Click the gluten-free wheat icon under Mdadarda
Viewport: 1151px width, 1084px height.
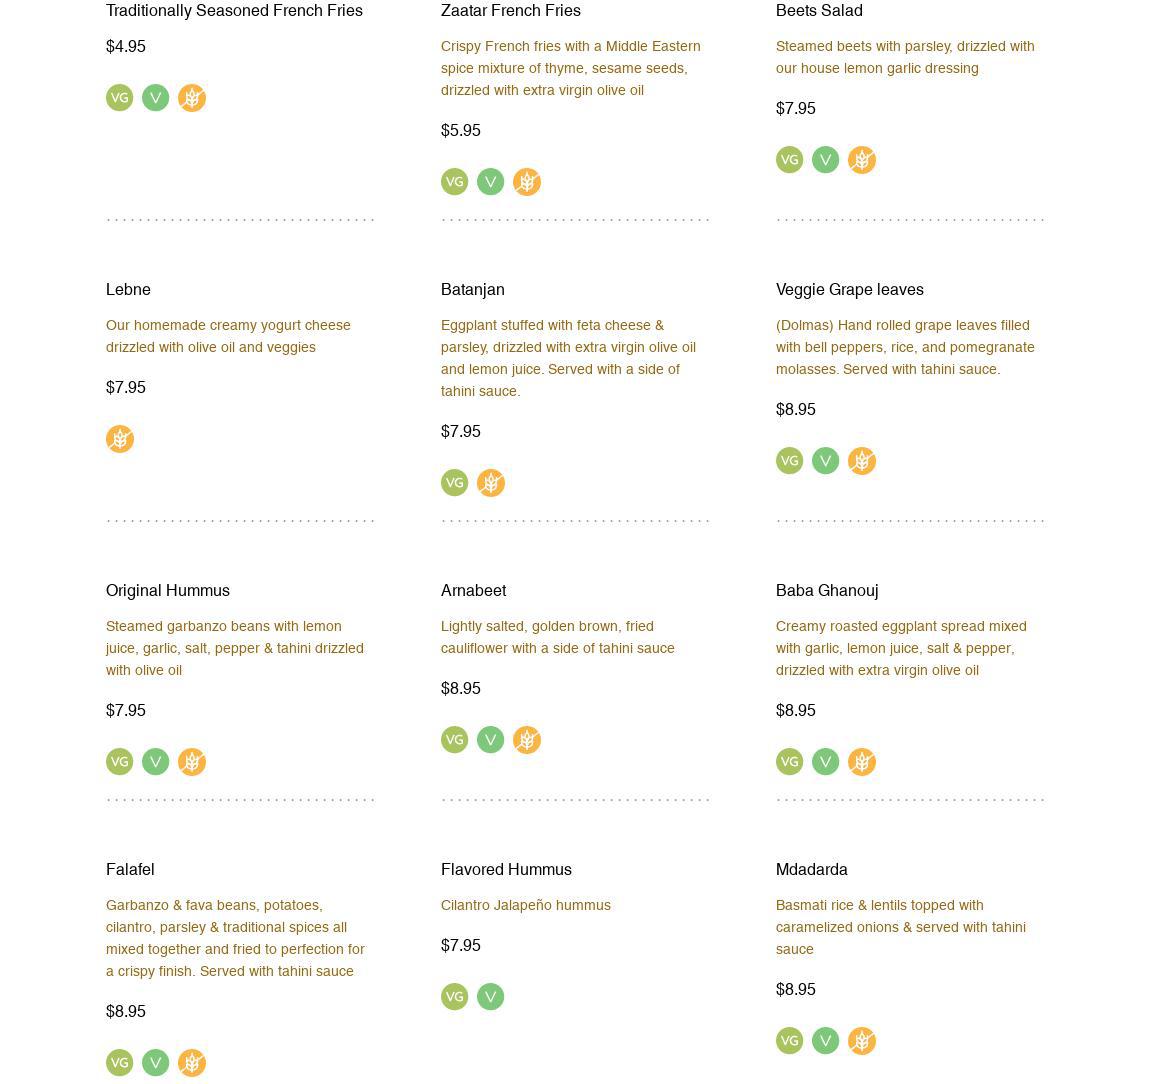(862, 1041)
